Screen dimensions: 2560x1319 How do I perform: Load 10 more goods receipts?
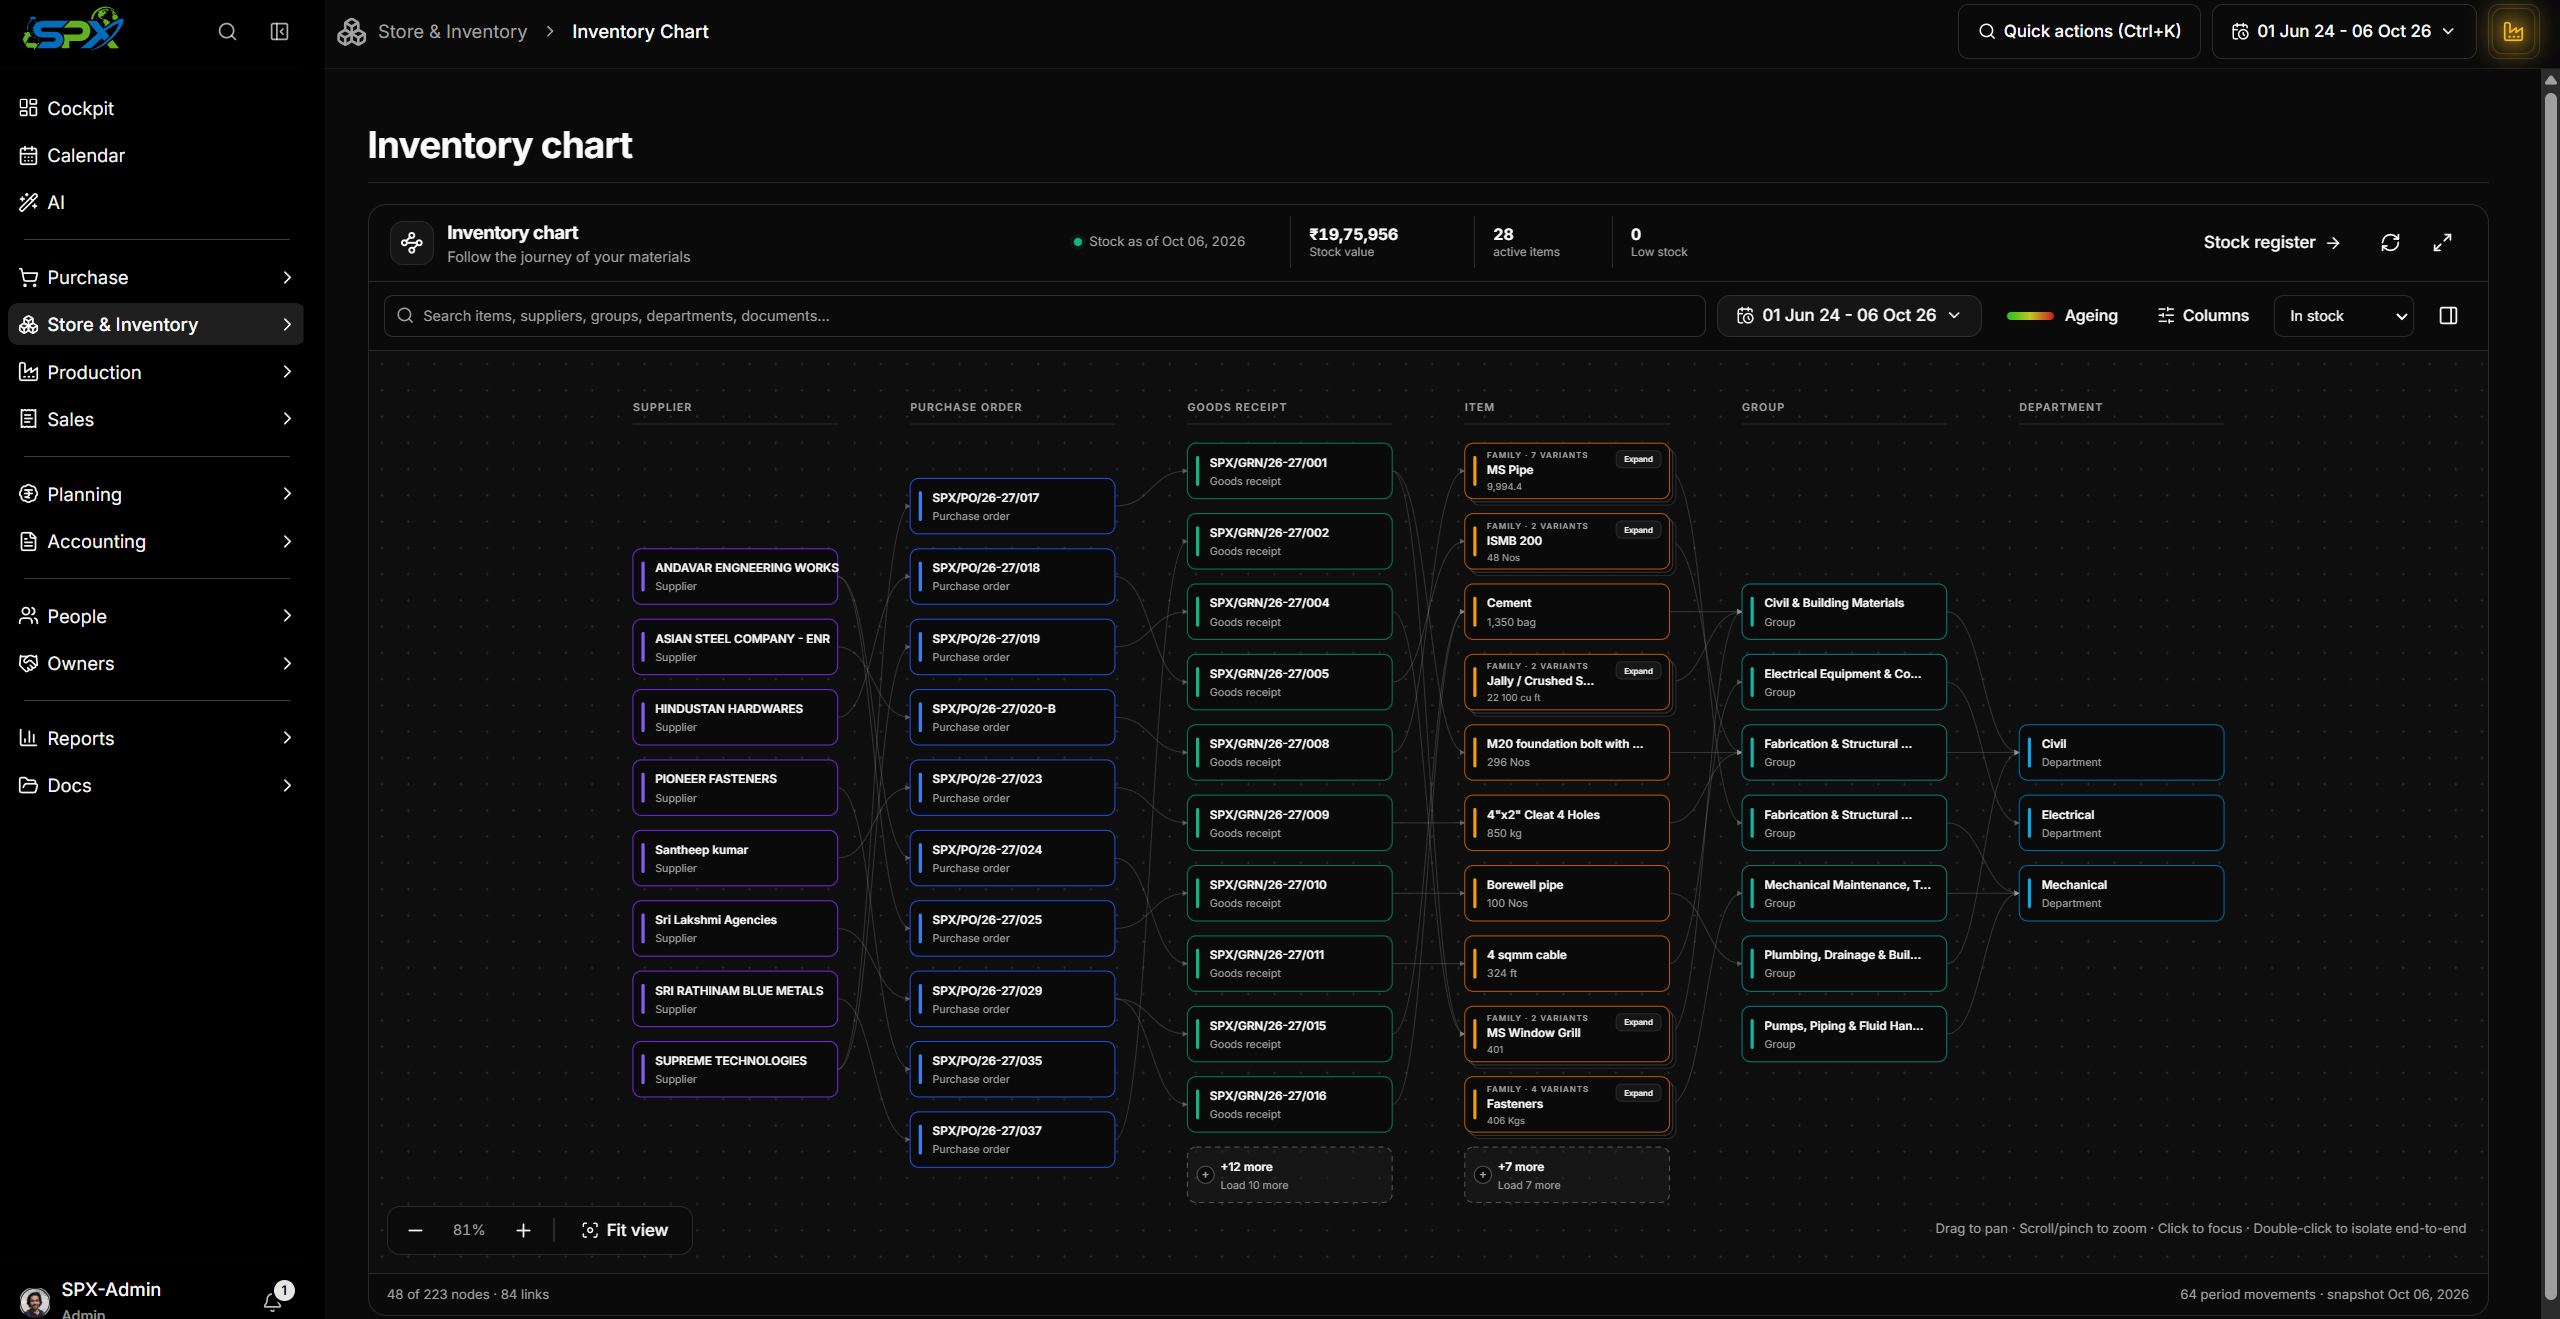click(1289, 1175)
